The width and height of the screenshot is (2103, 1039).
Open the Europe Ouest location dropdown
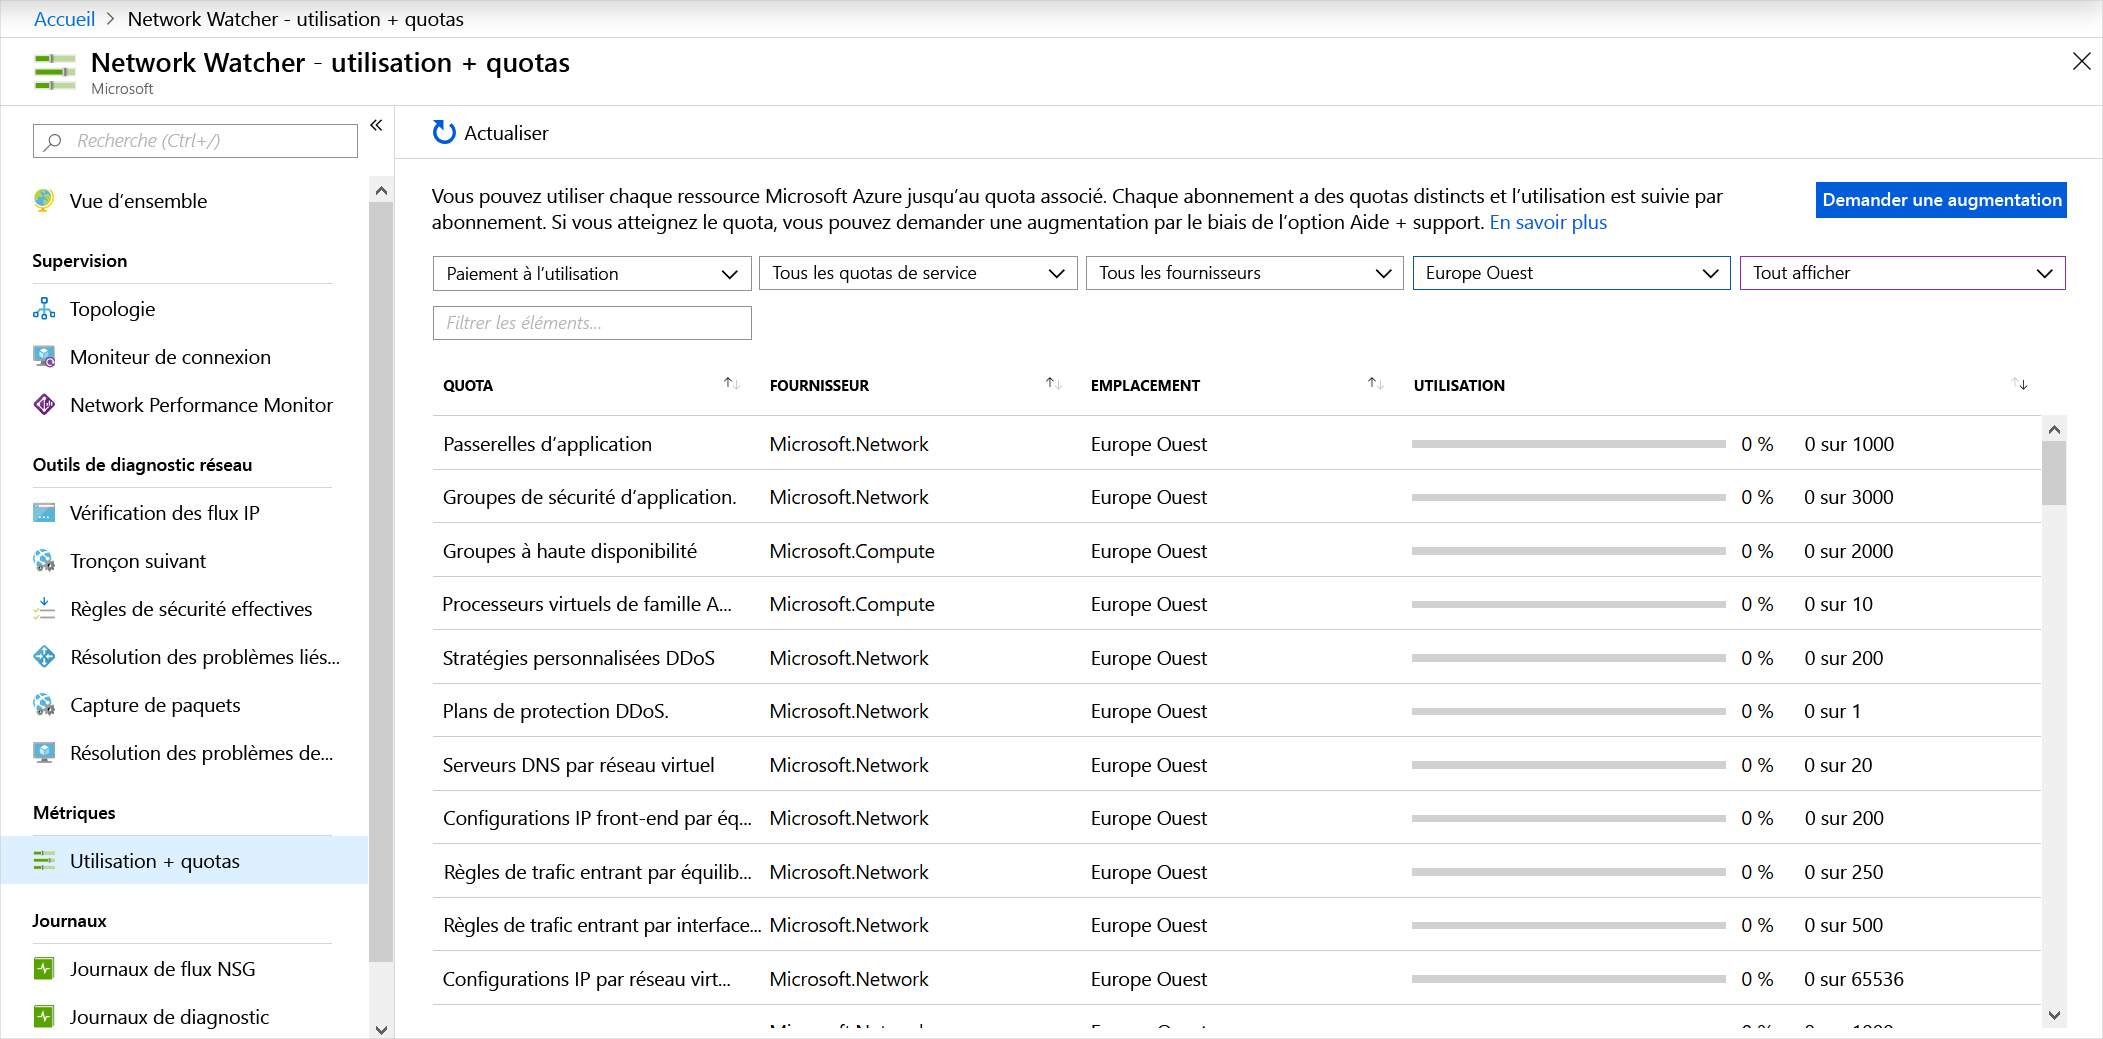click(x=1571, y=273)
